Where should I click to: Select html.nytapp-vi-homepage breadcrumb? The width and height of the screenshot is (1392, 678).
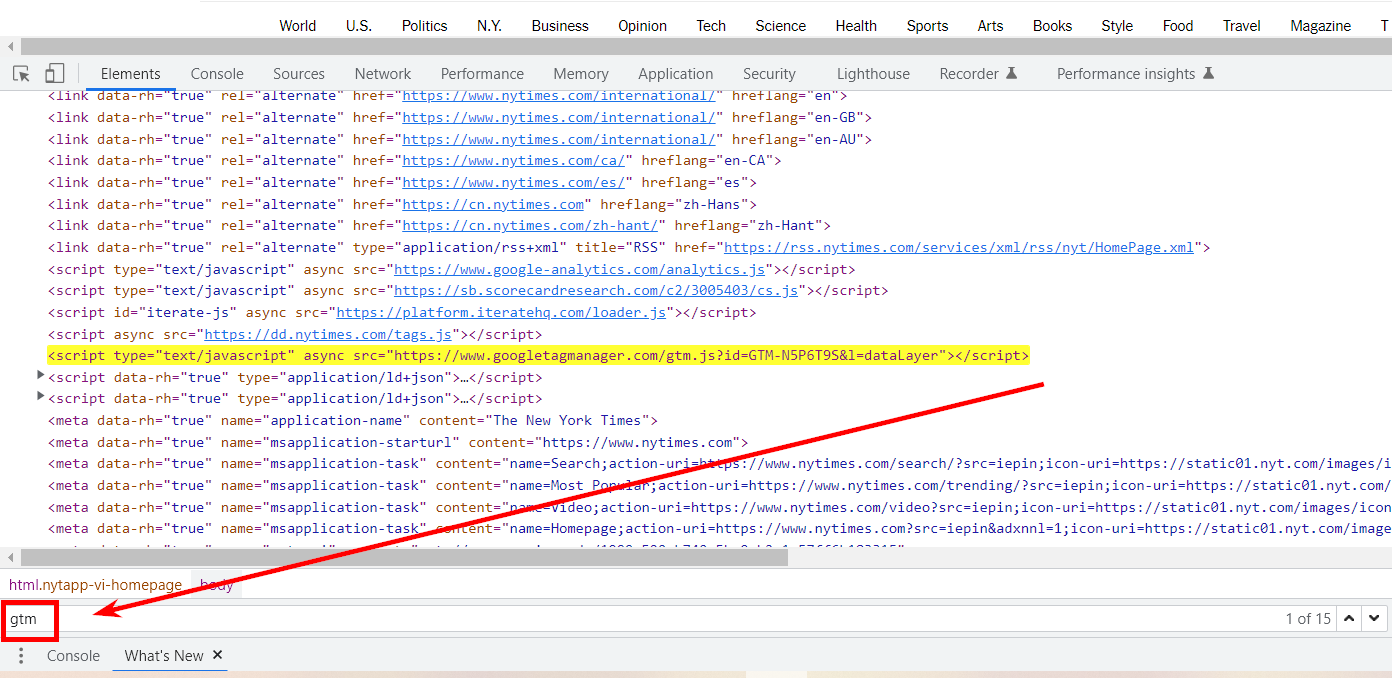coord(96,585)
